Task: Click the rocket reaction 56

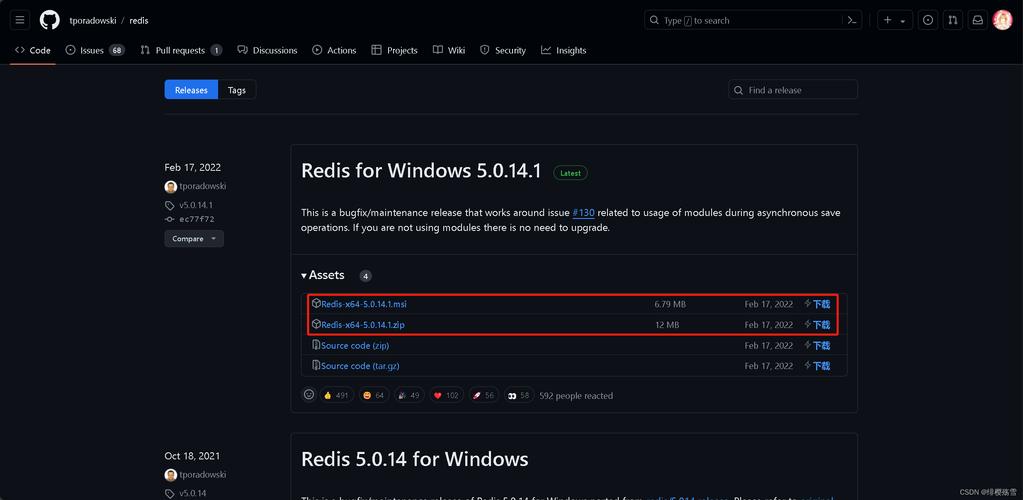Action: [483, 396]
